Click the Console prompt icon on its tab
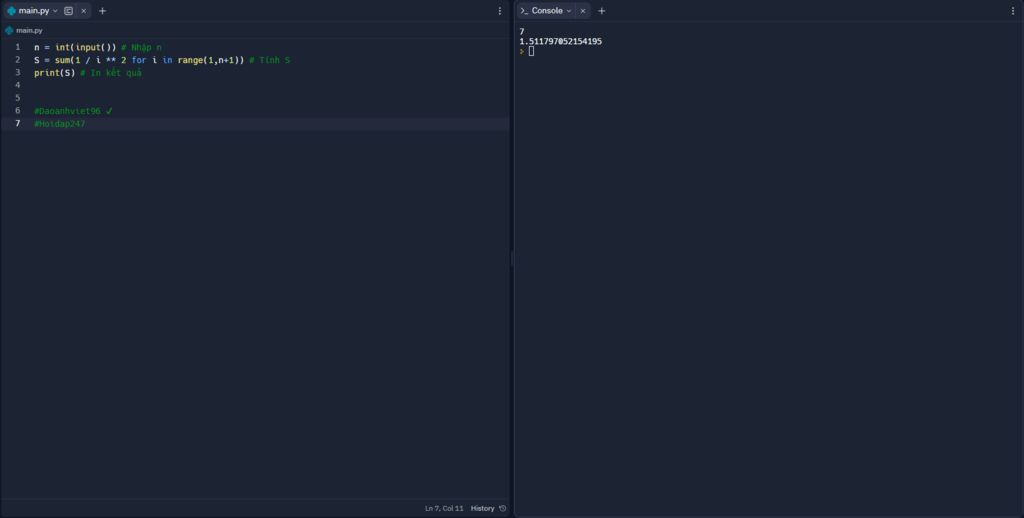This screenshot has height=518, width=1024. pyautogui.click(x=524, y=11)
